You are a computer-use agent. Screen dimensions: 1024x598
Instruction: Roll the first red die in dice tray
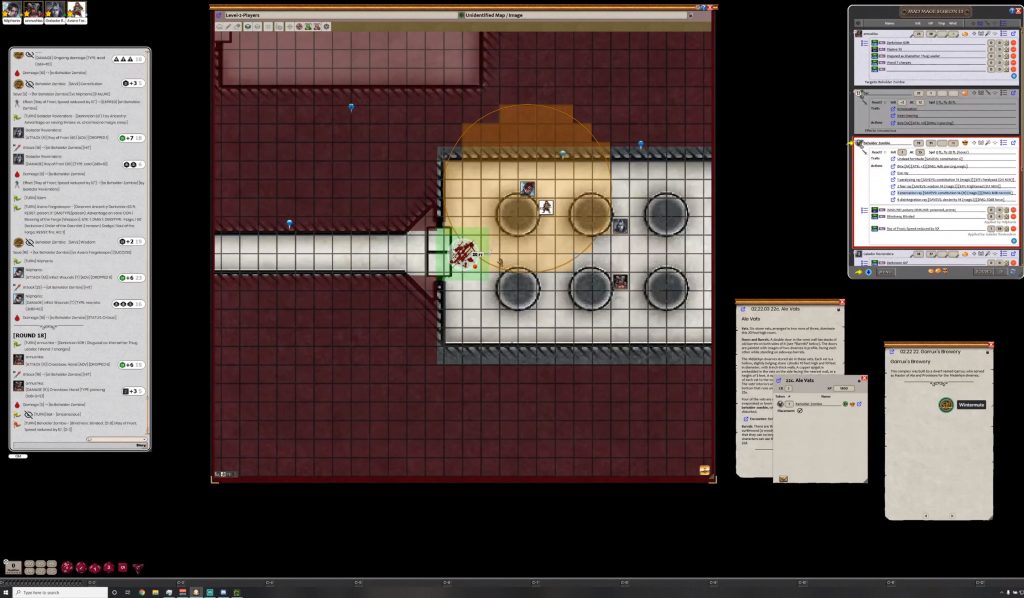click(67, 567)
